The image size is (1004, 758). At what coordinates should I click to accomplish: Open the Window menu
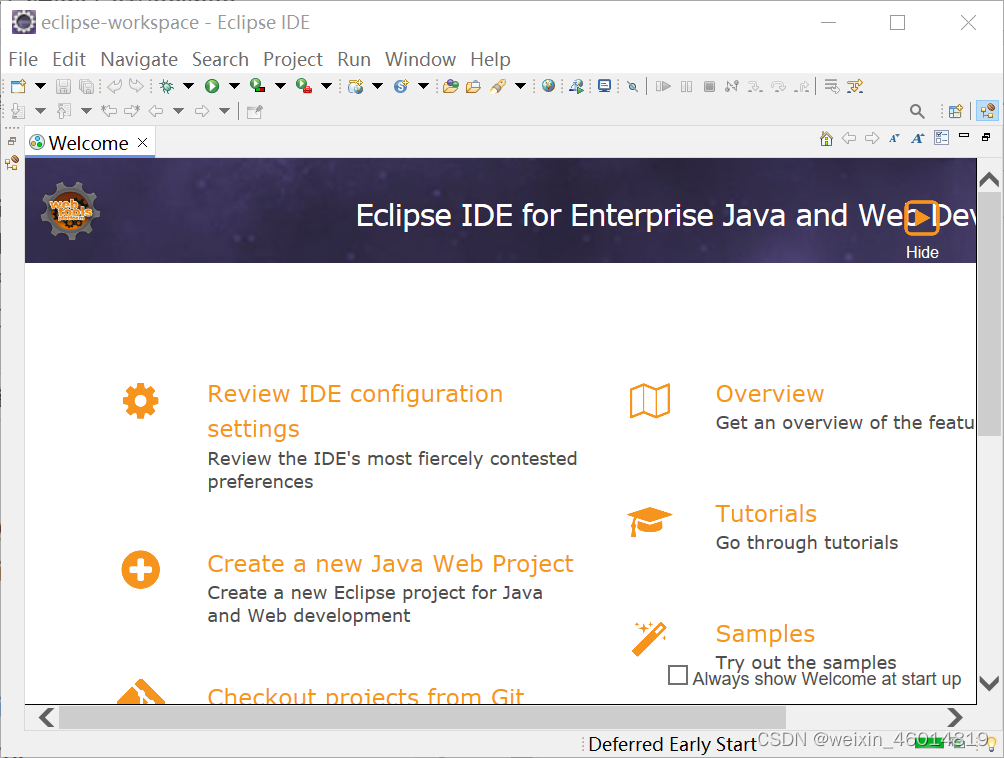click(420, 59)
